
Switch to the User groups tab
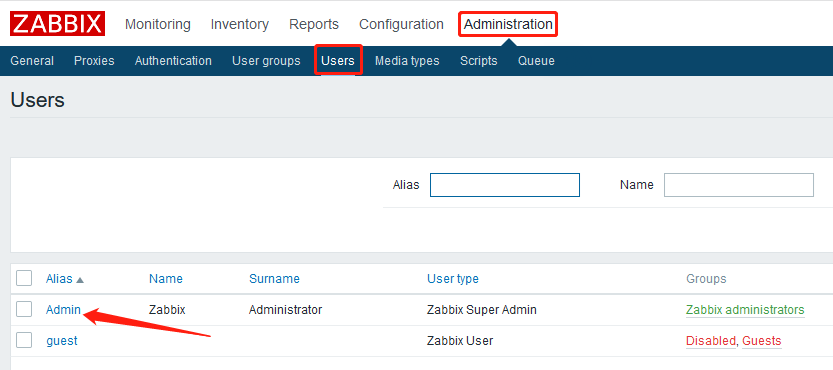[x=266, y=61]
